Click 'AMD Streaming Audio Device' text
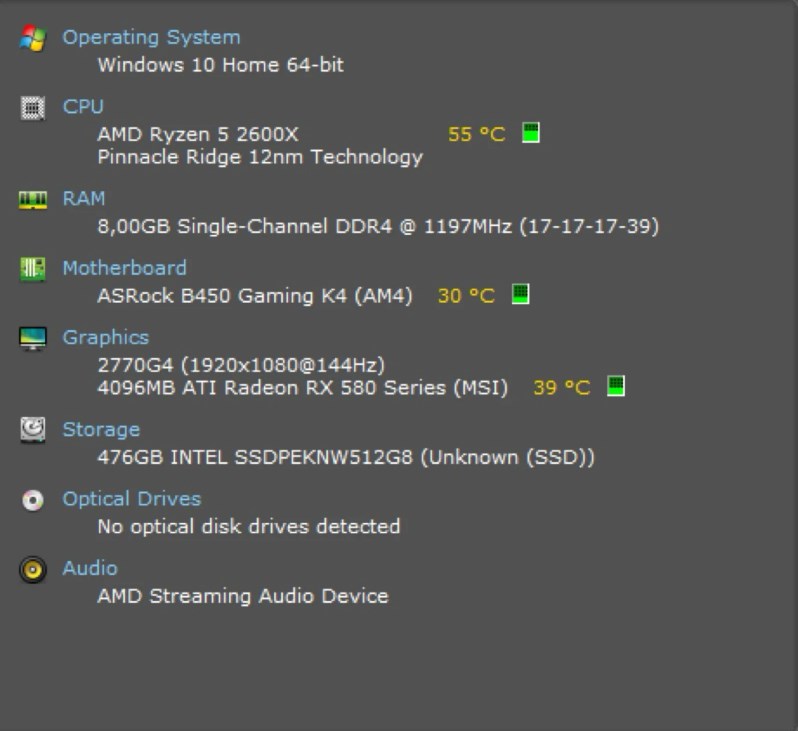798x731 pixels. click(243, 596)
